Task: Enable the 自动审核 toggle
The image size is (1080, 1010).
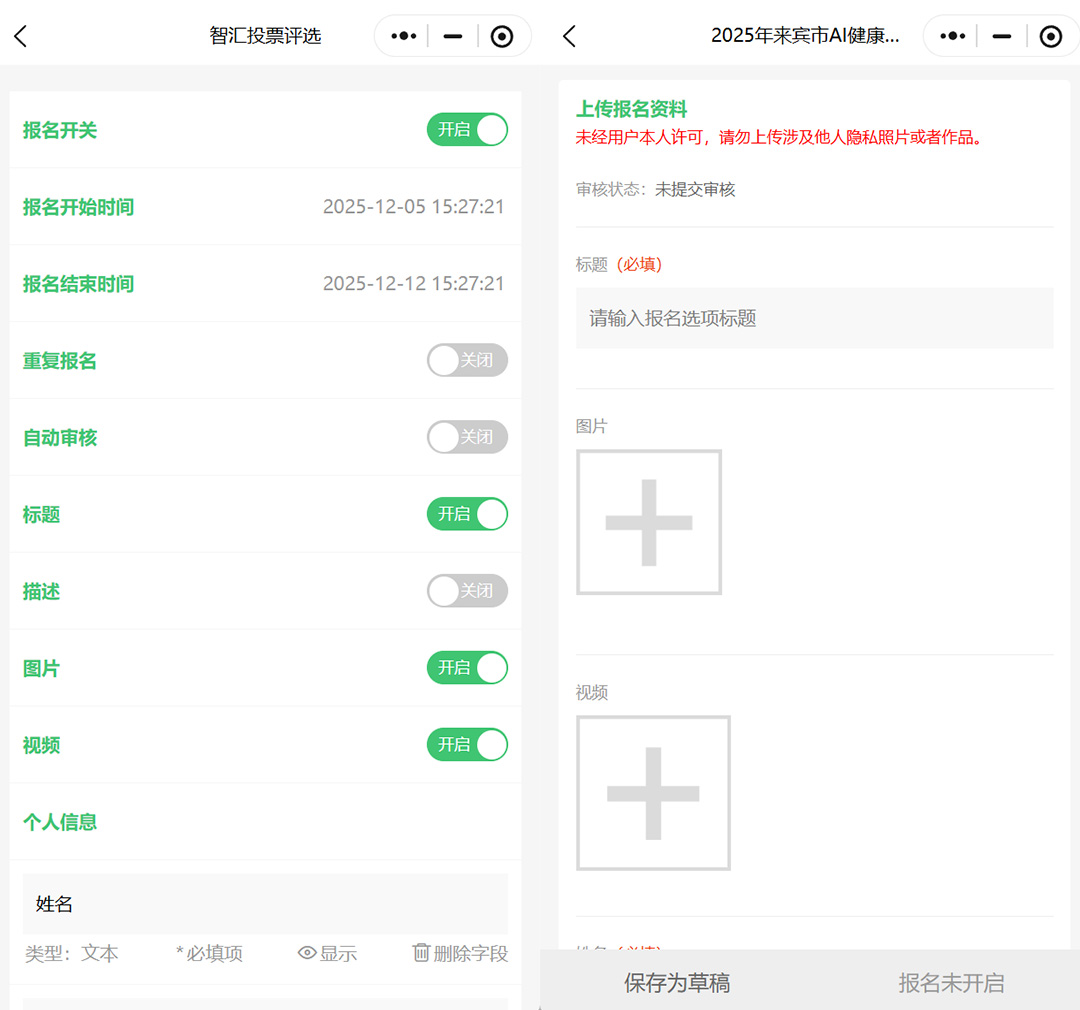Action: pyautogui.click(x=467, y=437)
